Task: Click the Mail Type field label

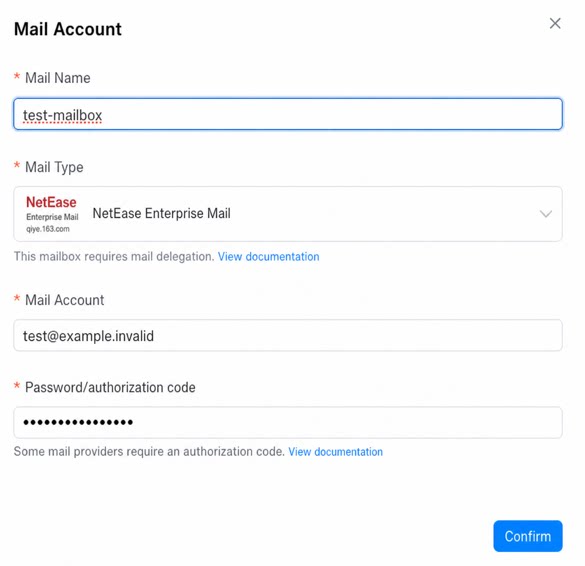Action: tap(54, 167)
